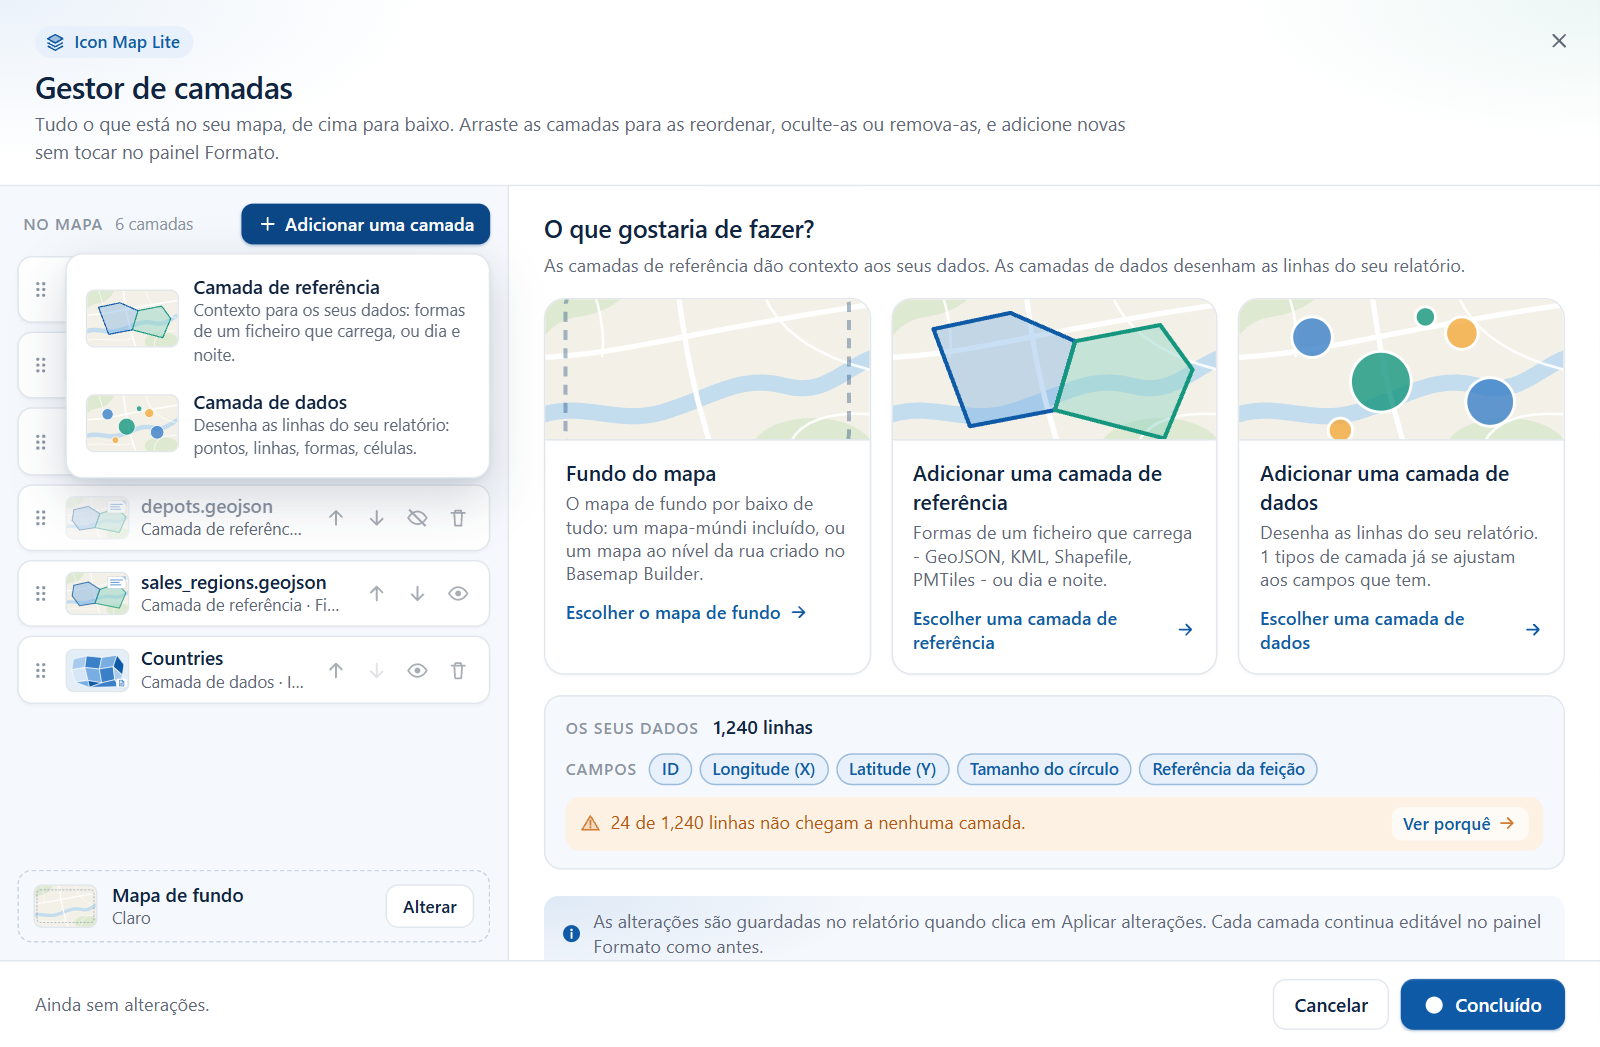Click the reference layer card illustration
This screenshot has width=1600, height=1047.
pos(1054,369)
